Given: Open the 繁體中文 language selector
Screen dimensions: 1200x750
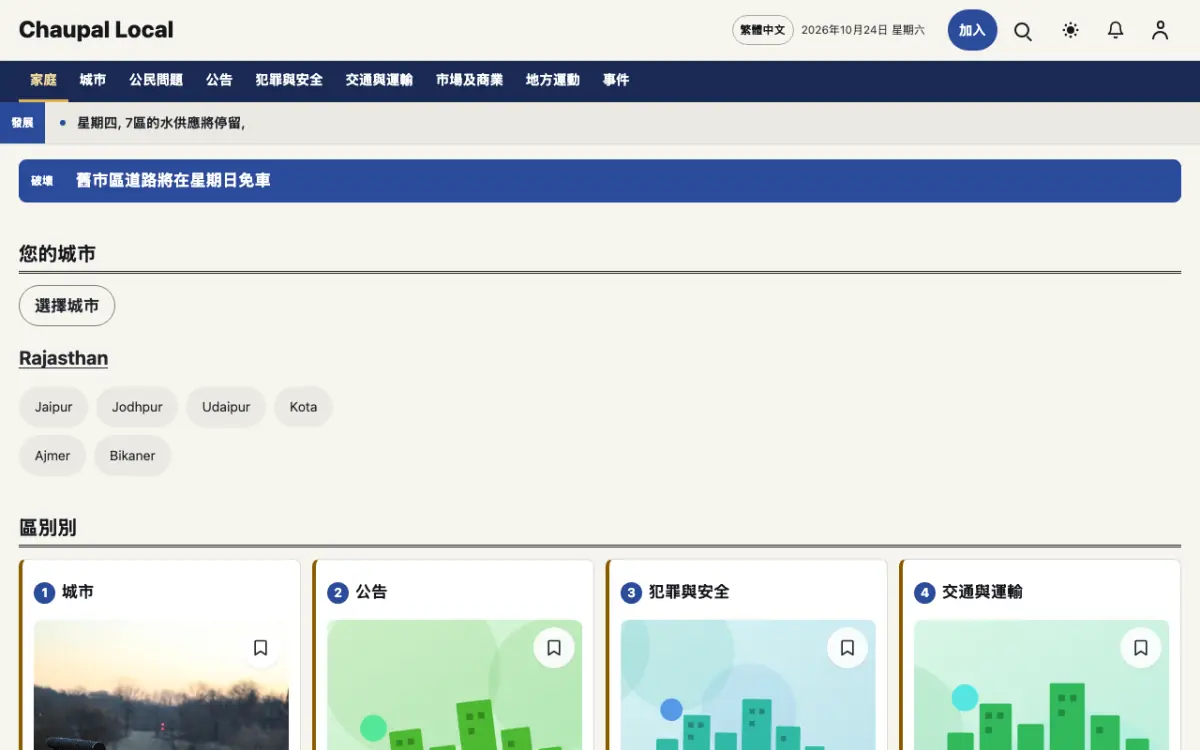Looking at the screenshot, I should click(x=763, y=30).
